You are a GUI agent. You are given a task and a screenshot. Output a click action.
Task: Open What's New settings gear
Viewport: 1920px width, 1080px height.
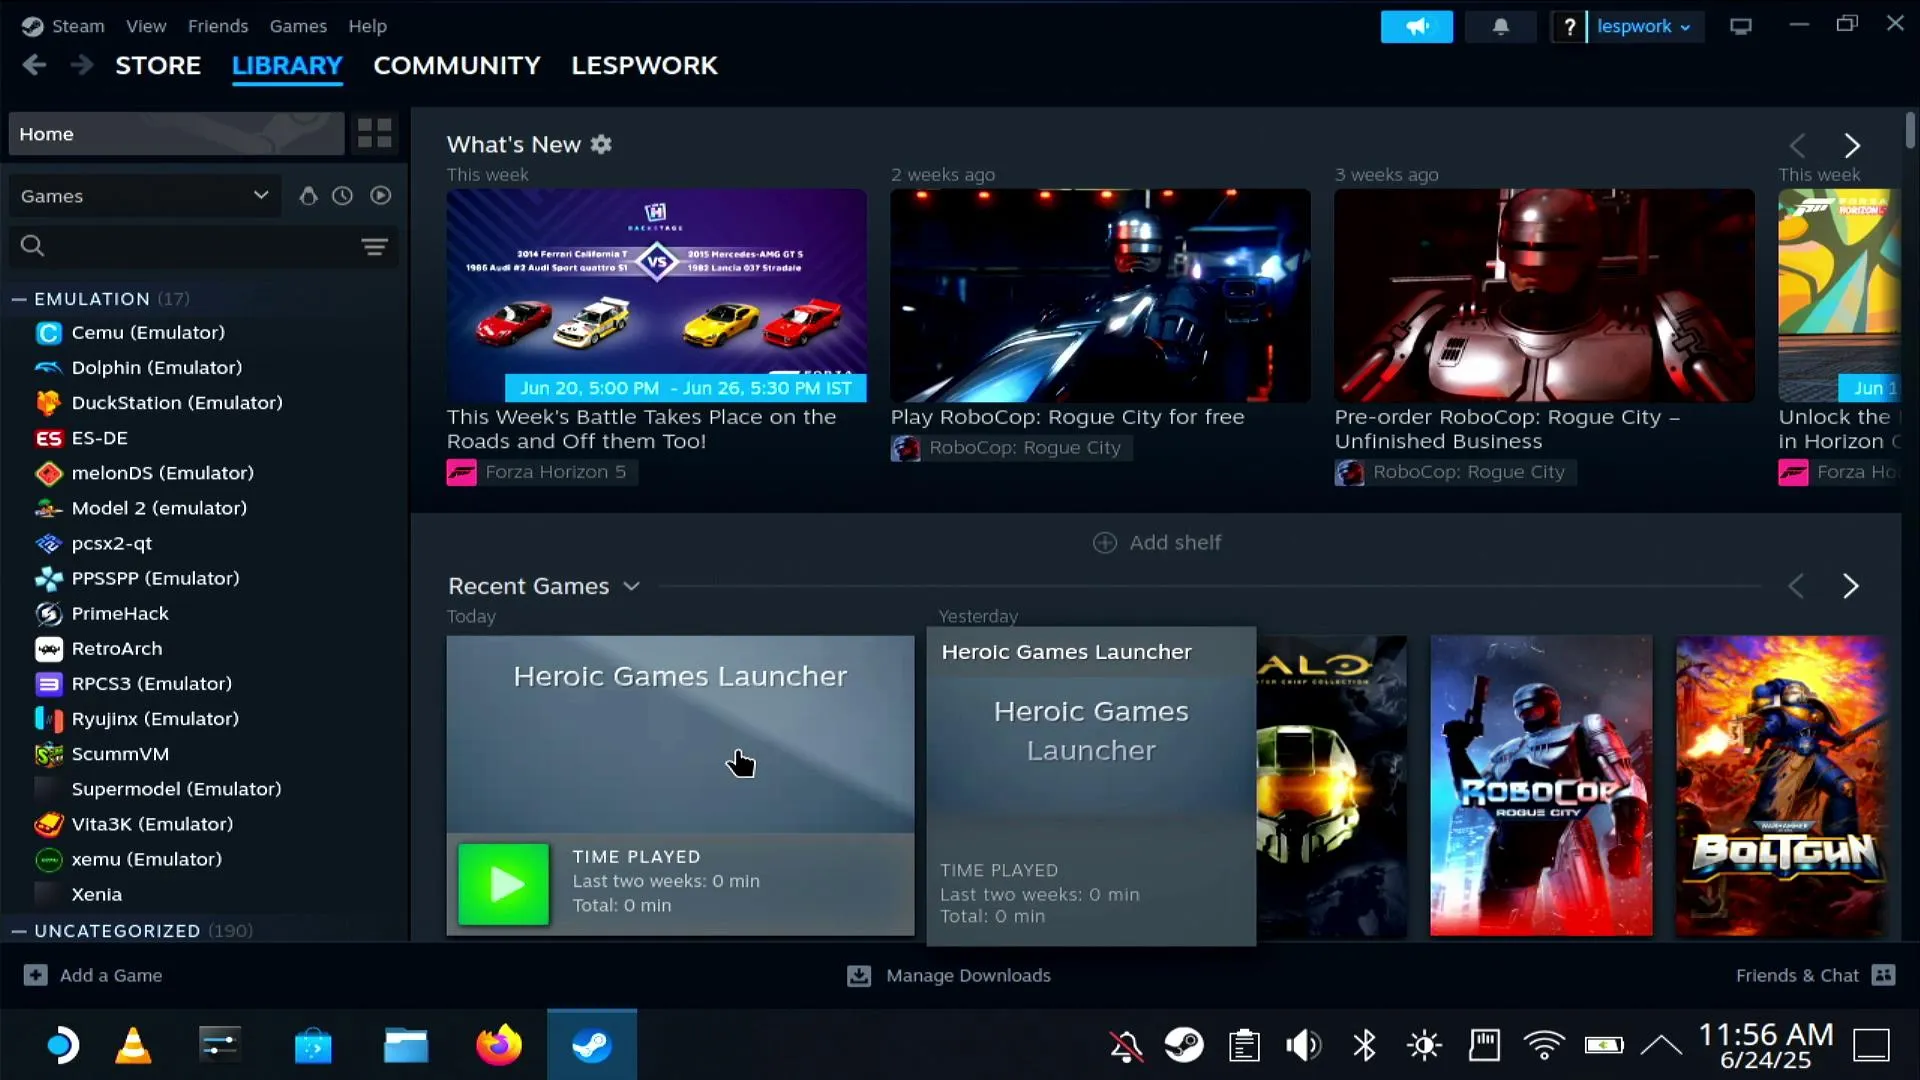601,144
